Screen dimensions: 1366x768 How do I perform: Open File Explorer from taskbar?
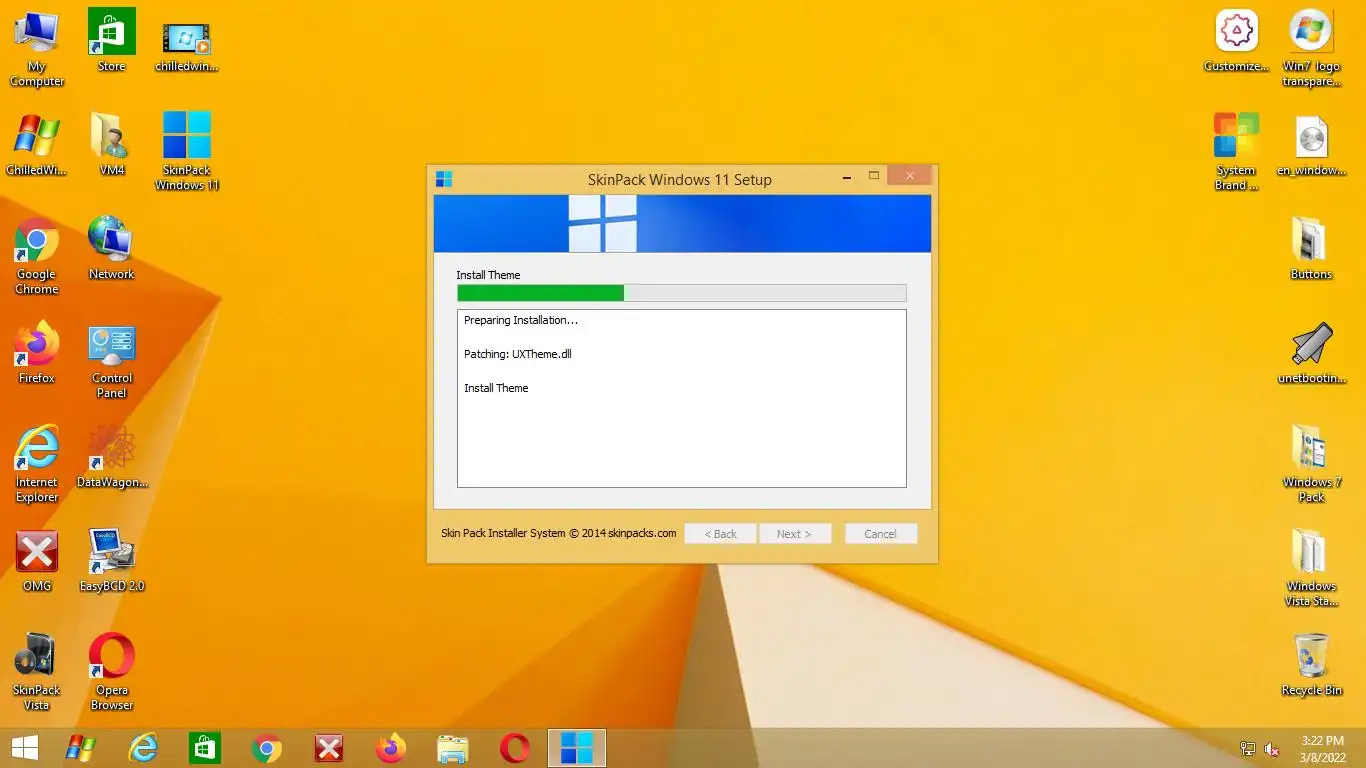point(453,748)
